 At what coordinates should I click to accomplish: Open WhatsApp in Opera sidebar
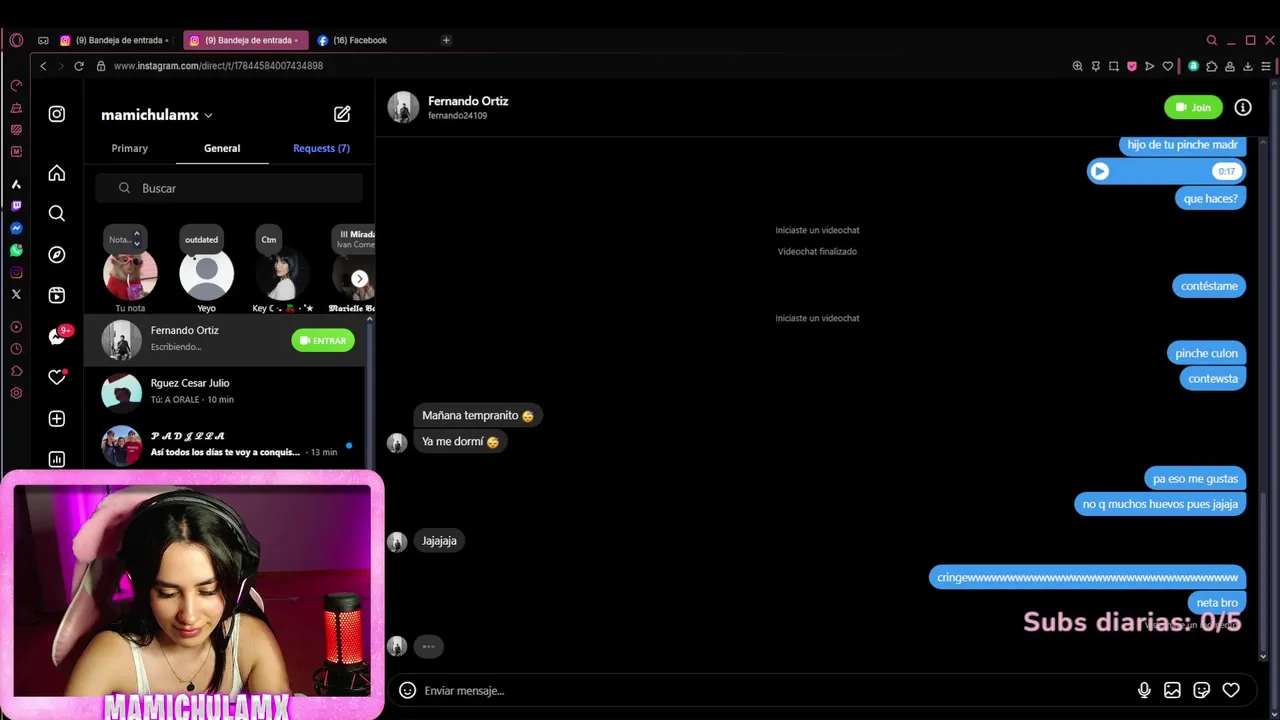click(x=16, y=250)
